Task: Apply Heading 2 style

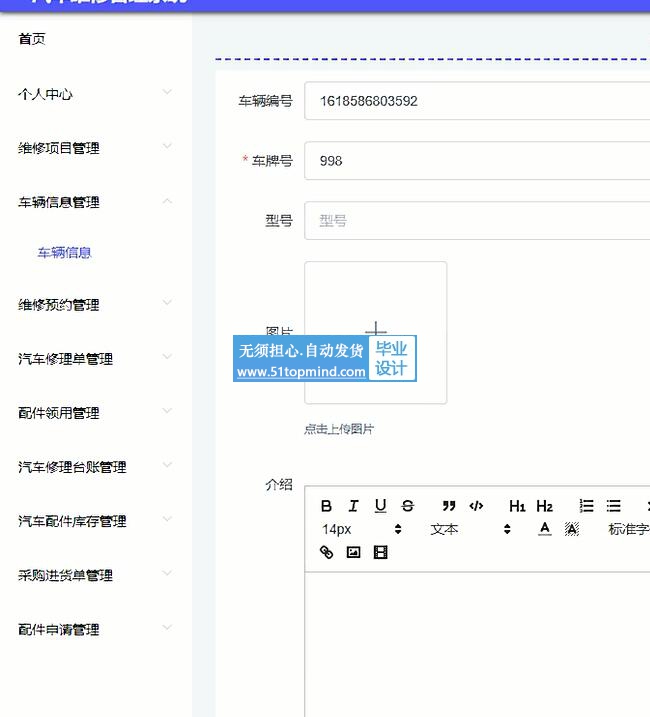Action: 544,506
